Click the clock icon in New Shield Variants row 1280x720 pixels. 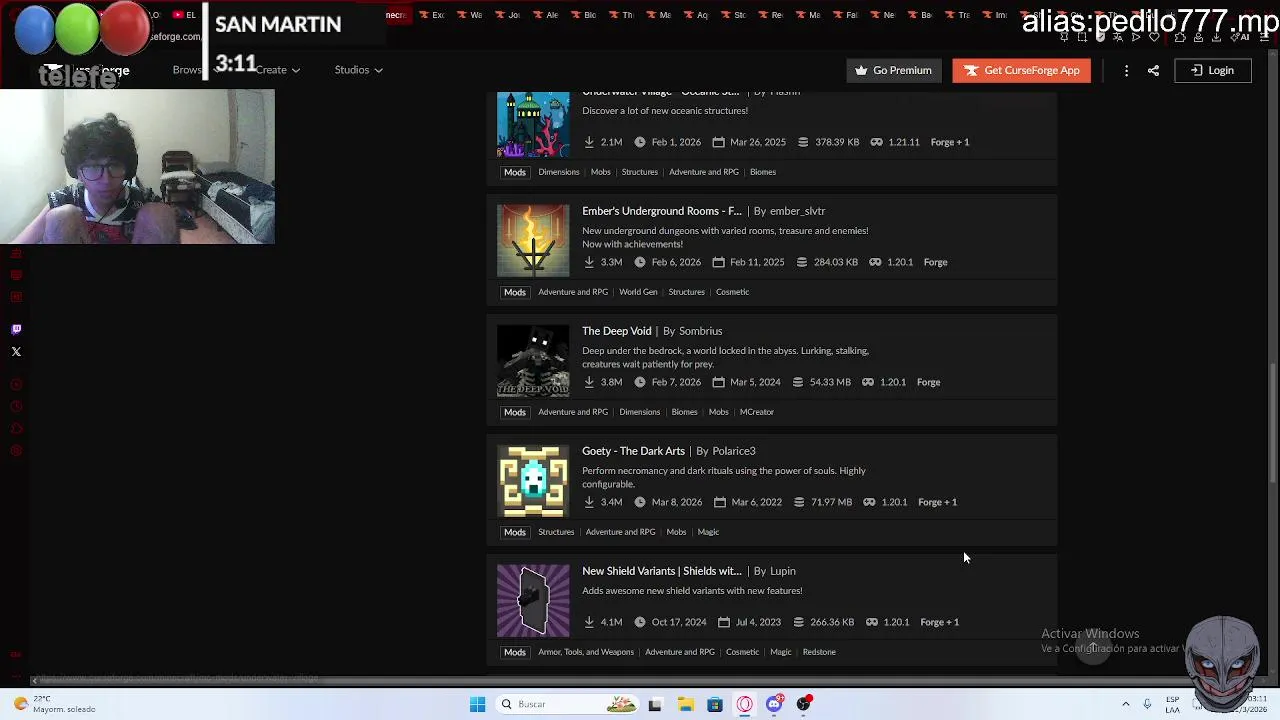(x=639, y=622)
